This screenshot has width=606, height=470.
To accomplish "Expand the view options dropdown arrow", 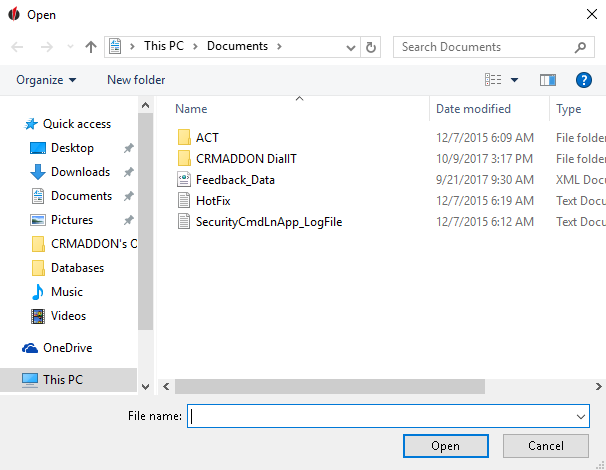I will click(x=514, y=80).
